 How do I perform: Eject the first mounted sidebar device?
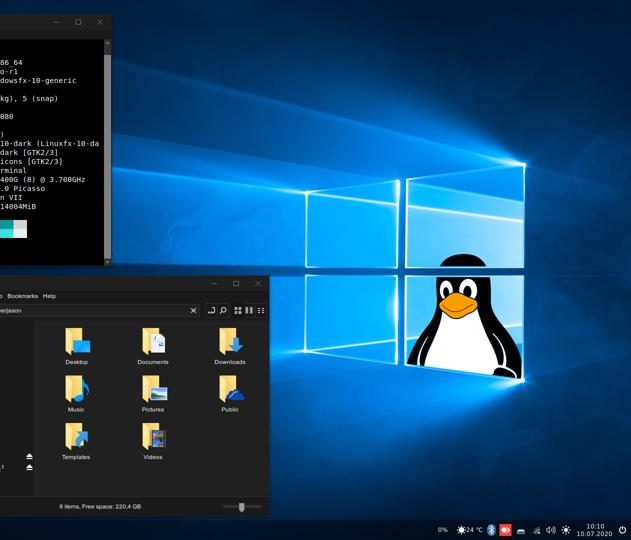click(x=29, y=456)
